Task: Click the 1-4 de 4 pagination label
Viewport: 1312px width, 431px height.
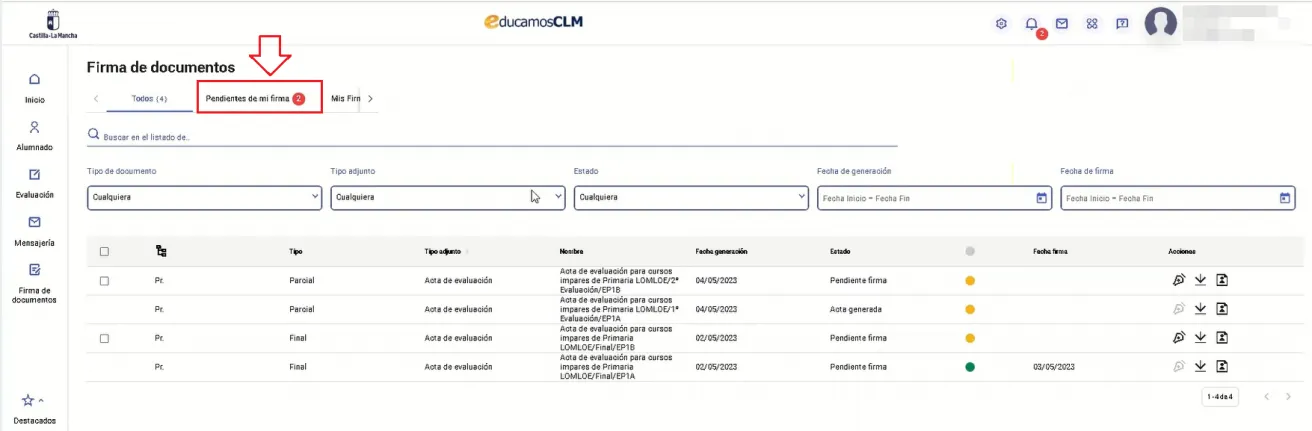Action: (x=1221, y=397)
